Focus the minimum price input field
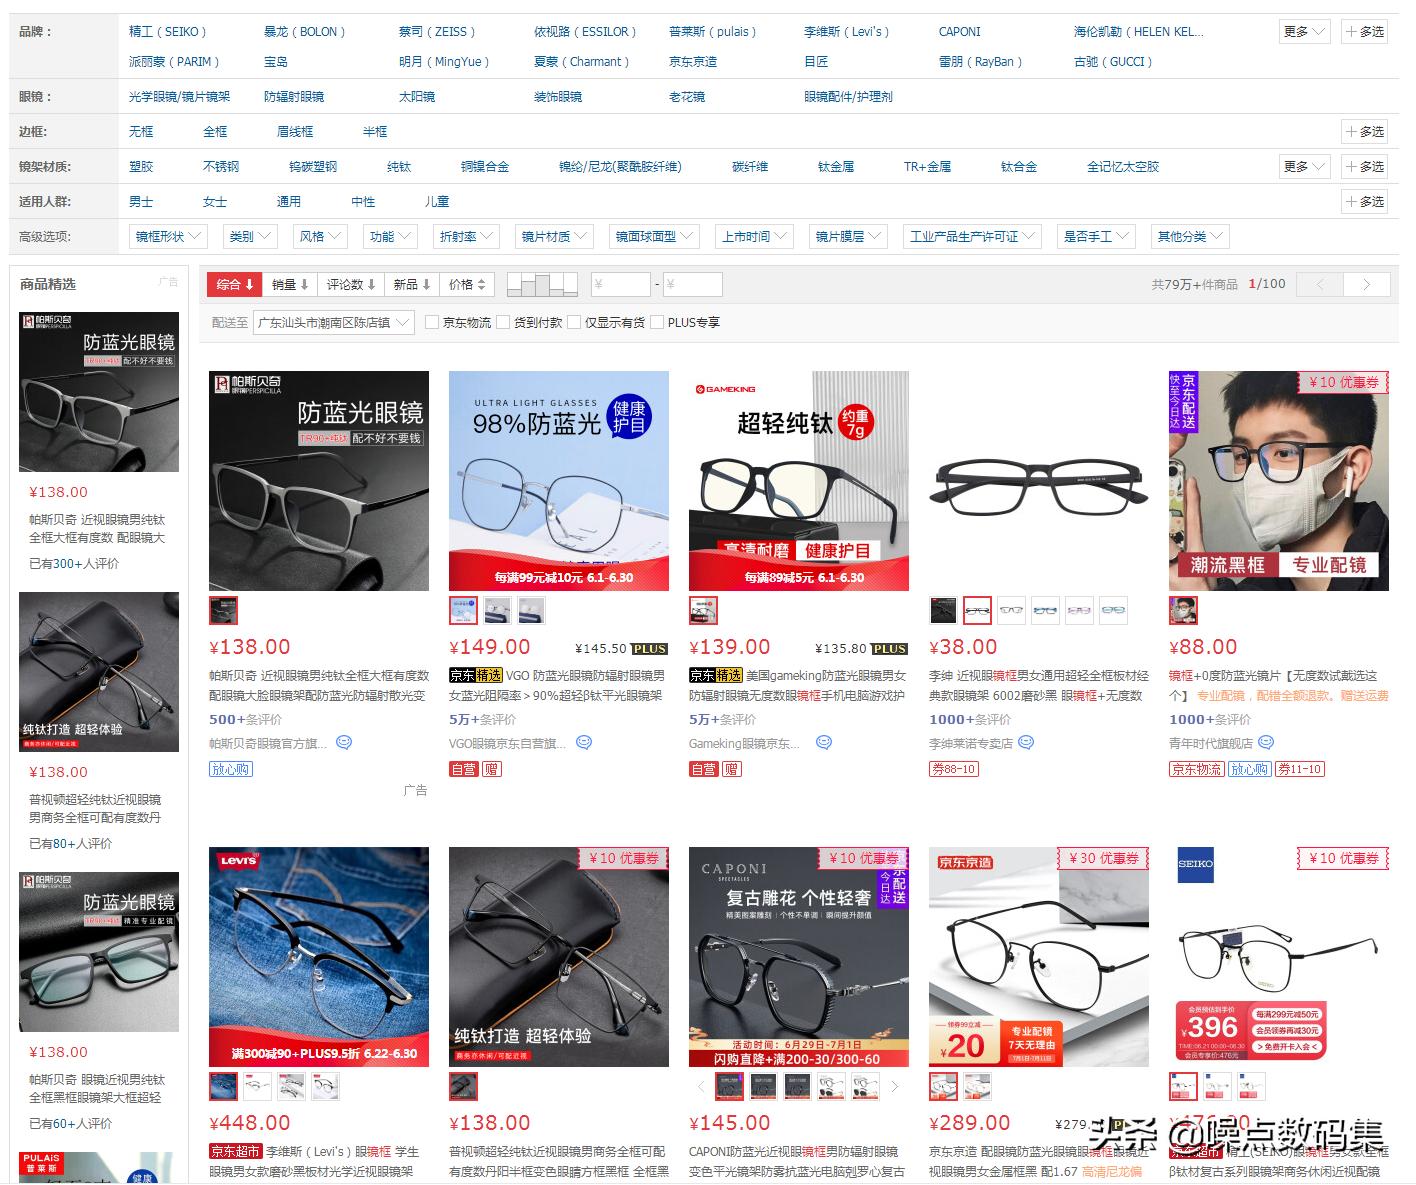This screenshot has height=1185, width=1416. (x=620, y=284)
